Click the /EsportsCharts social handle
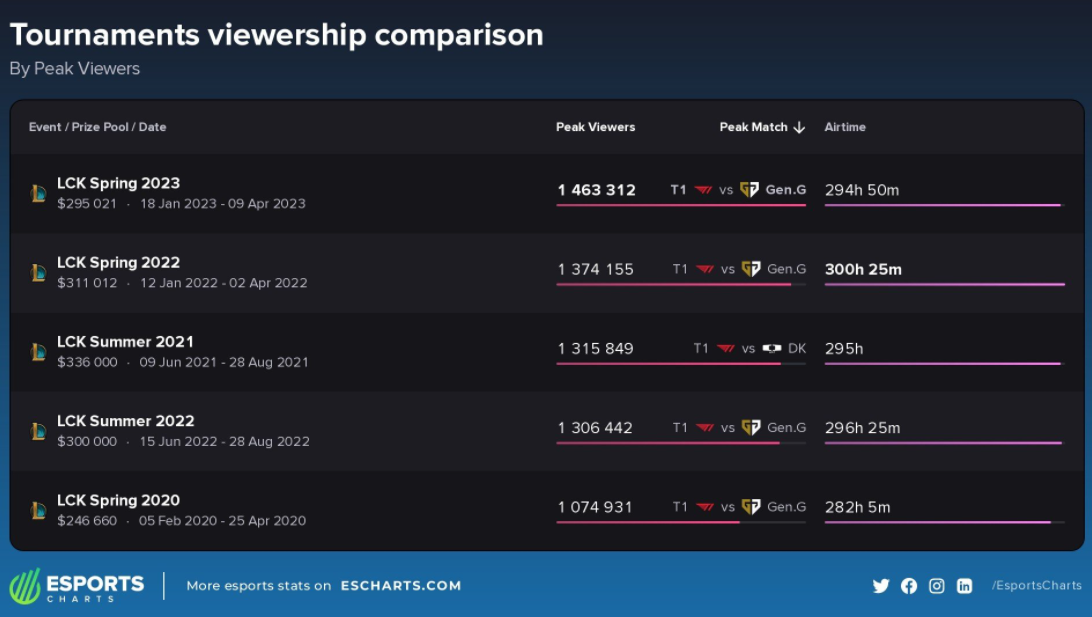Viewport: 1092px width, 617px height. point(1036,586)
